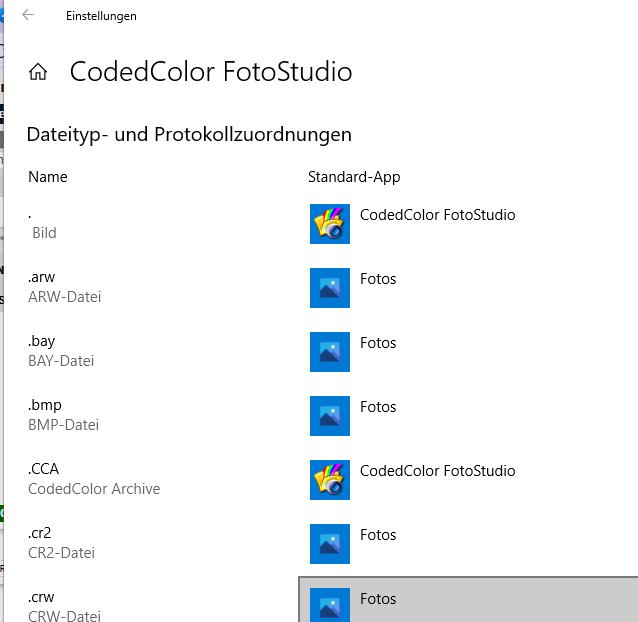The image size is (638, 622).
Task: Click the .arw ARW-Datei entry
Action: (64, 287)
